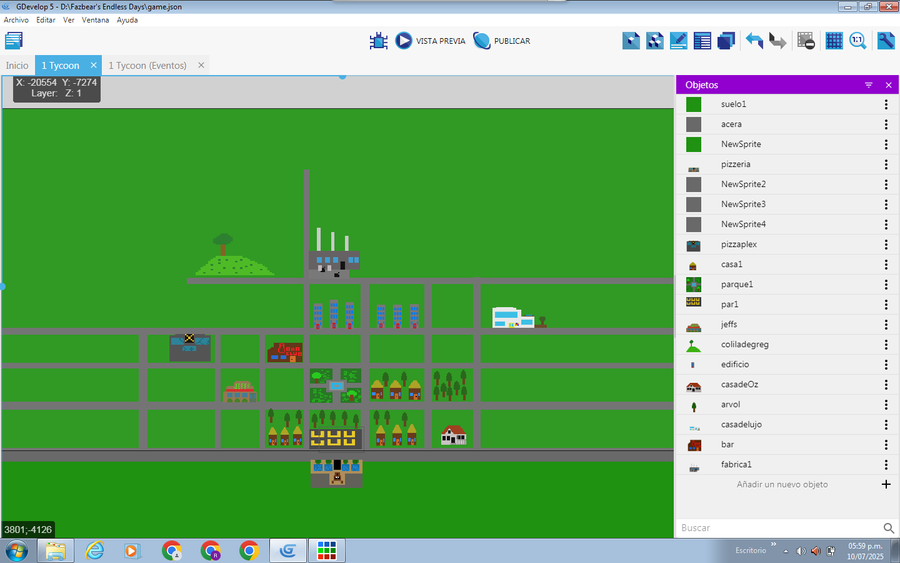
Task: Open the objects editor toolbar icon
Action: 631,41
